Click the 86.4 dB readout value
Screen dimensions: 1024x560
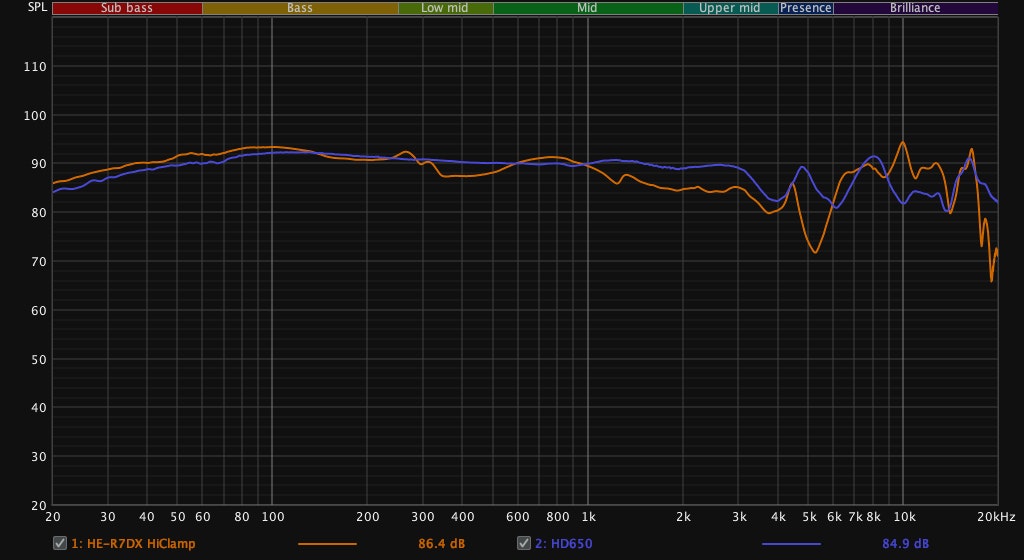441,544
